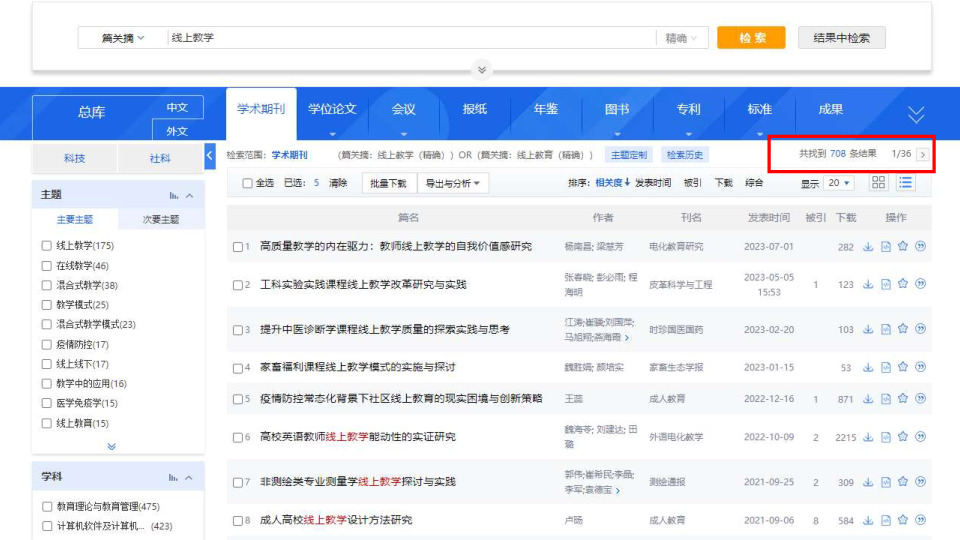Viewport: 960px width, 540px height.
Task: Open 检索历史 link
Action: (684, 155)
